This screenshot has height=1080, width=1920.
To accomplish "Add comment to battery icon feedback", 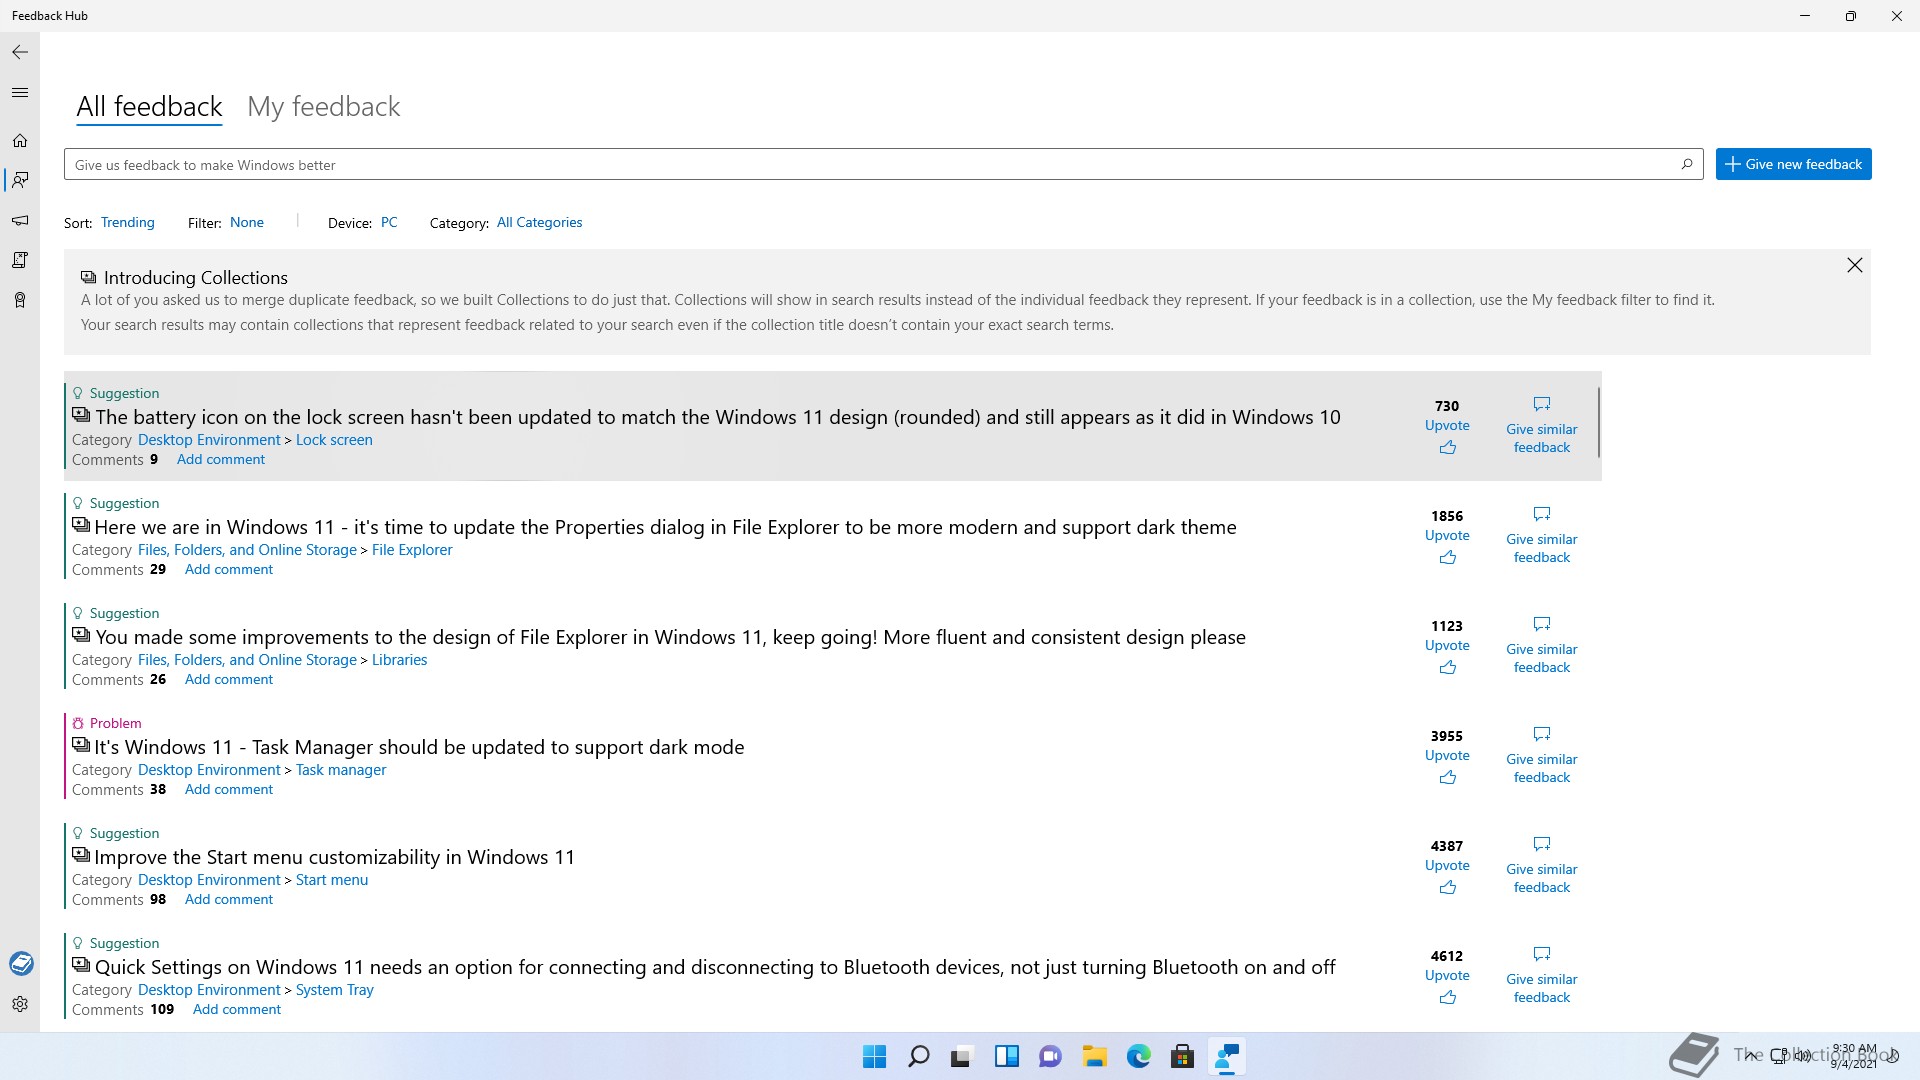I will pos(221,459).
